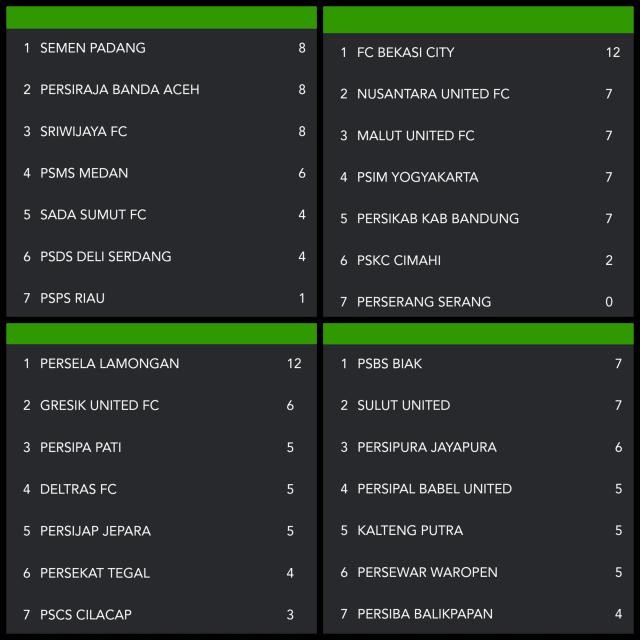
Task: Select the Perserang Serang bottom row
Action: click(478, 302)
